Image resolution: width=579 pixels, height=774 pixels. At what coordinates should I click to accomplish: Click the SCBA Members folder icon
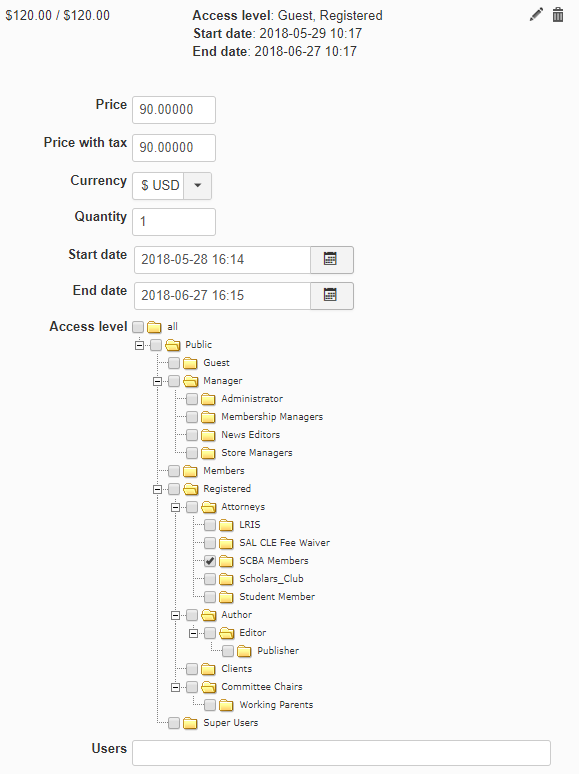(x=226, y=561)
